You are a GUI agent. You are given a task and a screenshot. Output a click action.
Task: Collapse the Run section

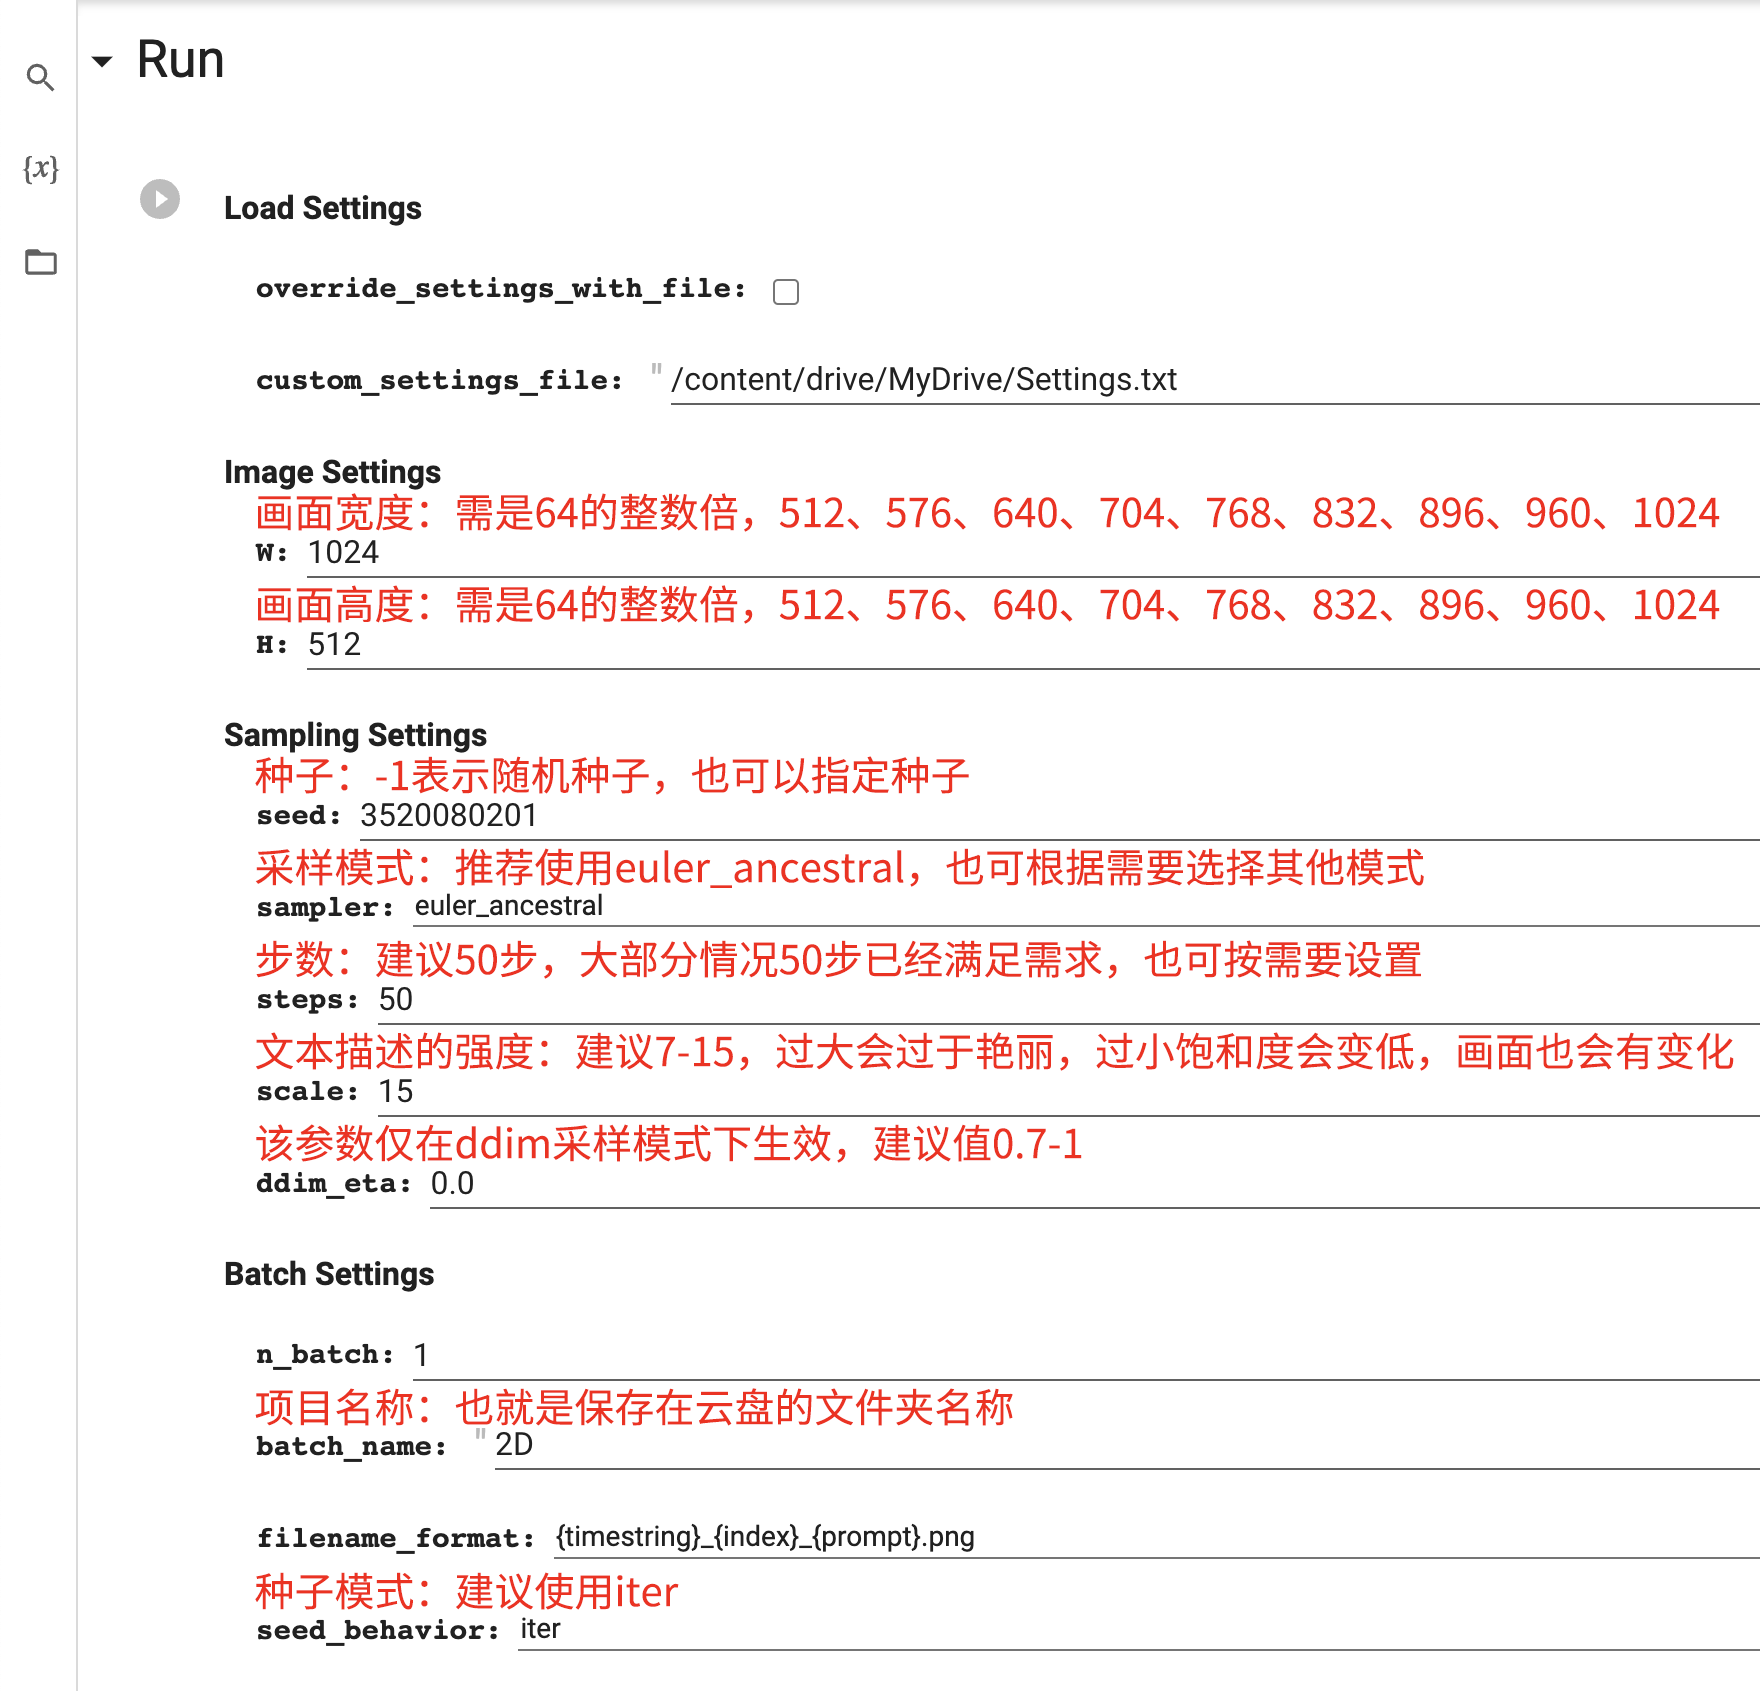[x=102, y=62]
